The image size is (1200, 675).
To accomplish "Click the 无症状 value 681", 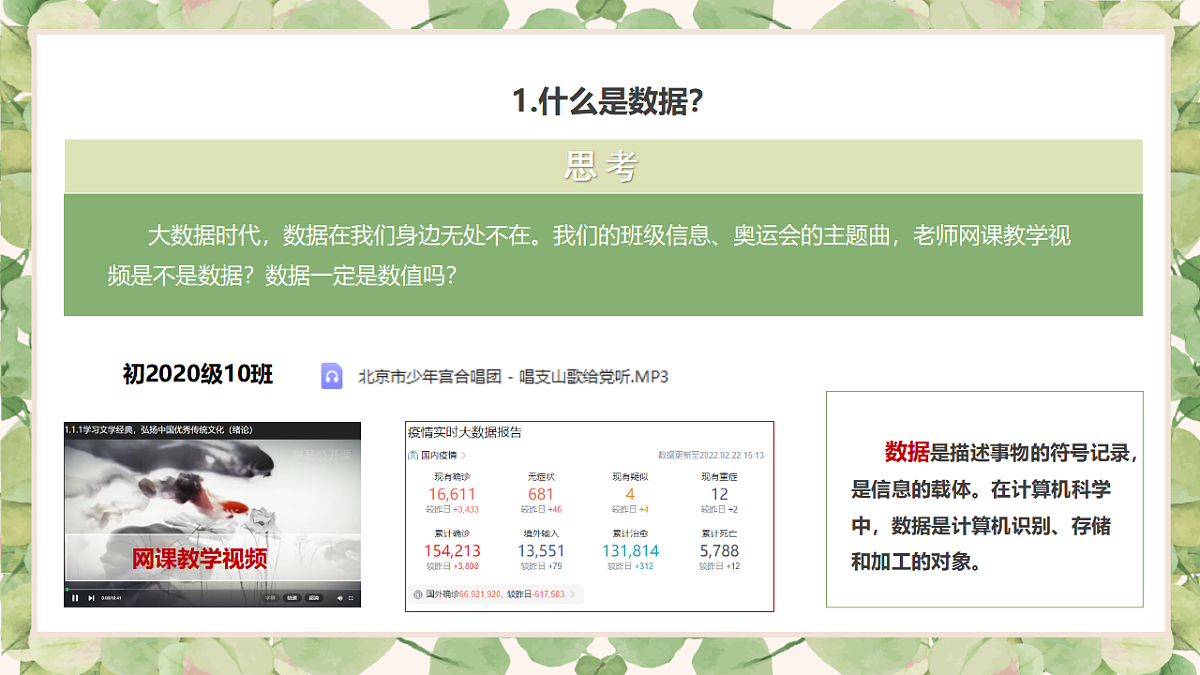I will click(x=541, y=494).
